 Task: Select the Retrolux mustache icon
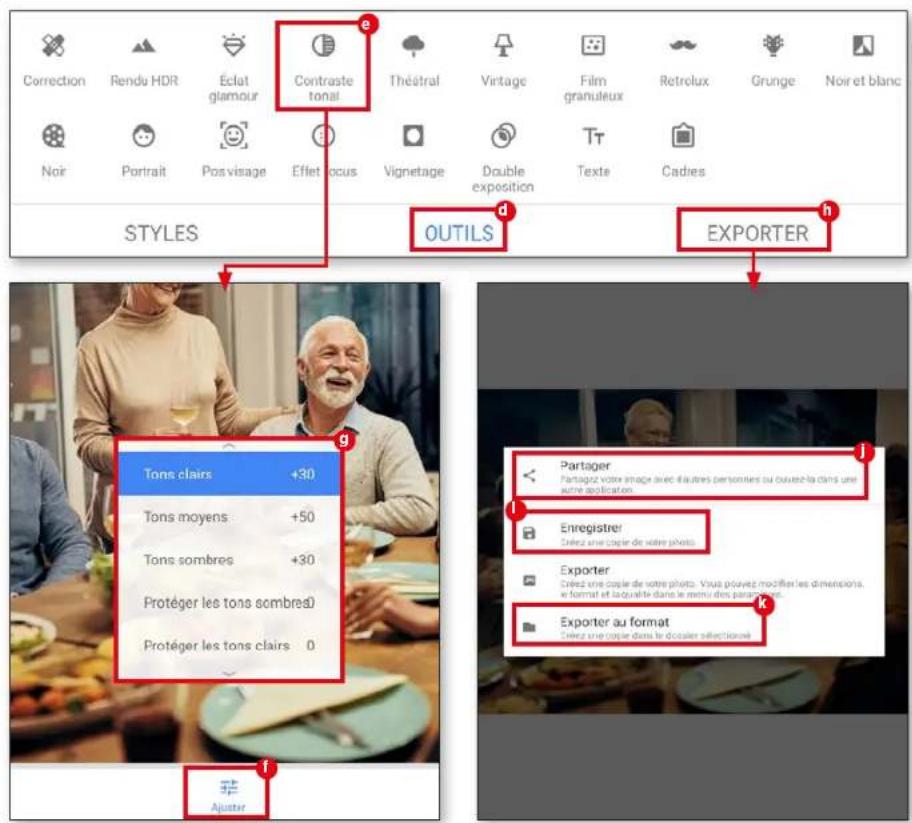(x=683, y=45)
